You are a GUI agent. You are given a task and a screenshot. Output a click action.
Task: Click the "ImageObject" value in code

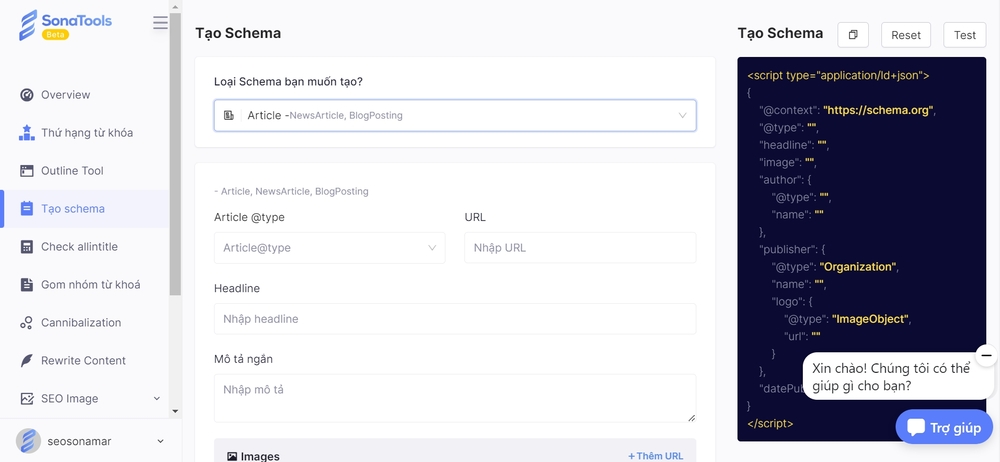(x=871, y=319)
